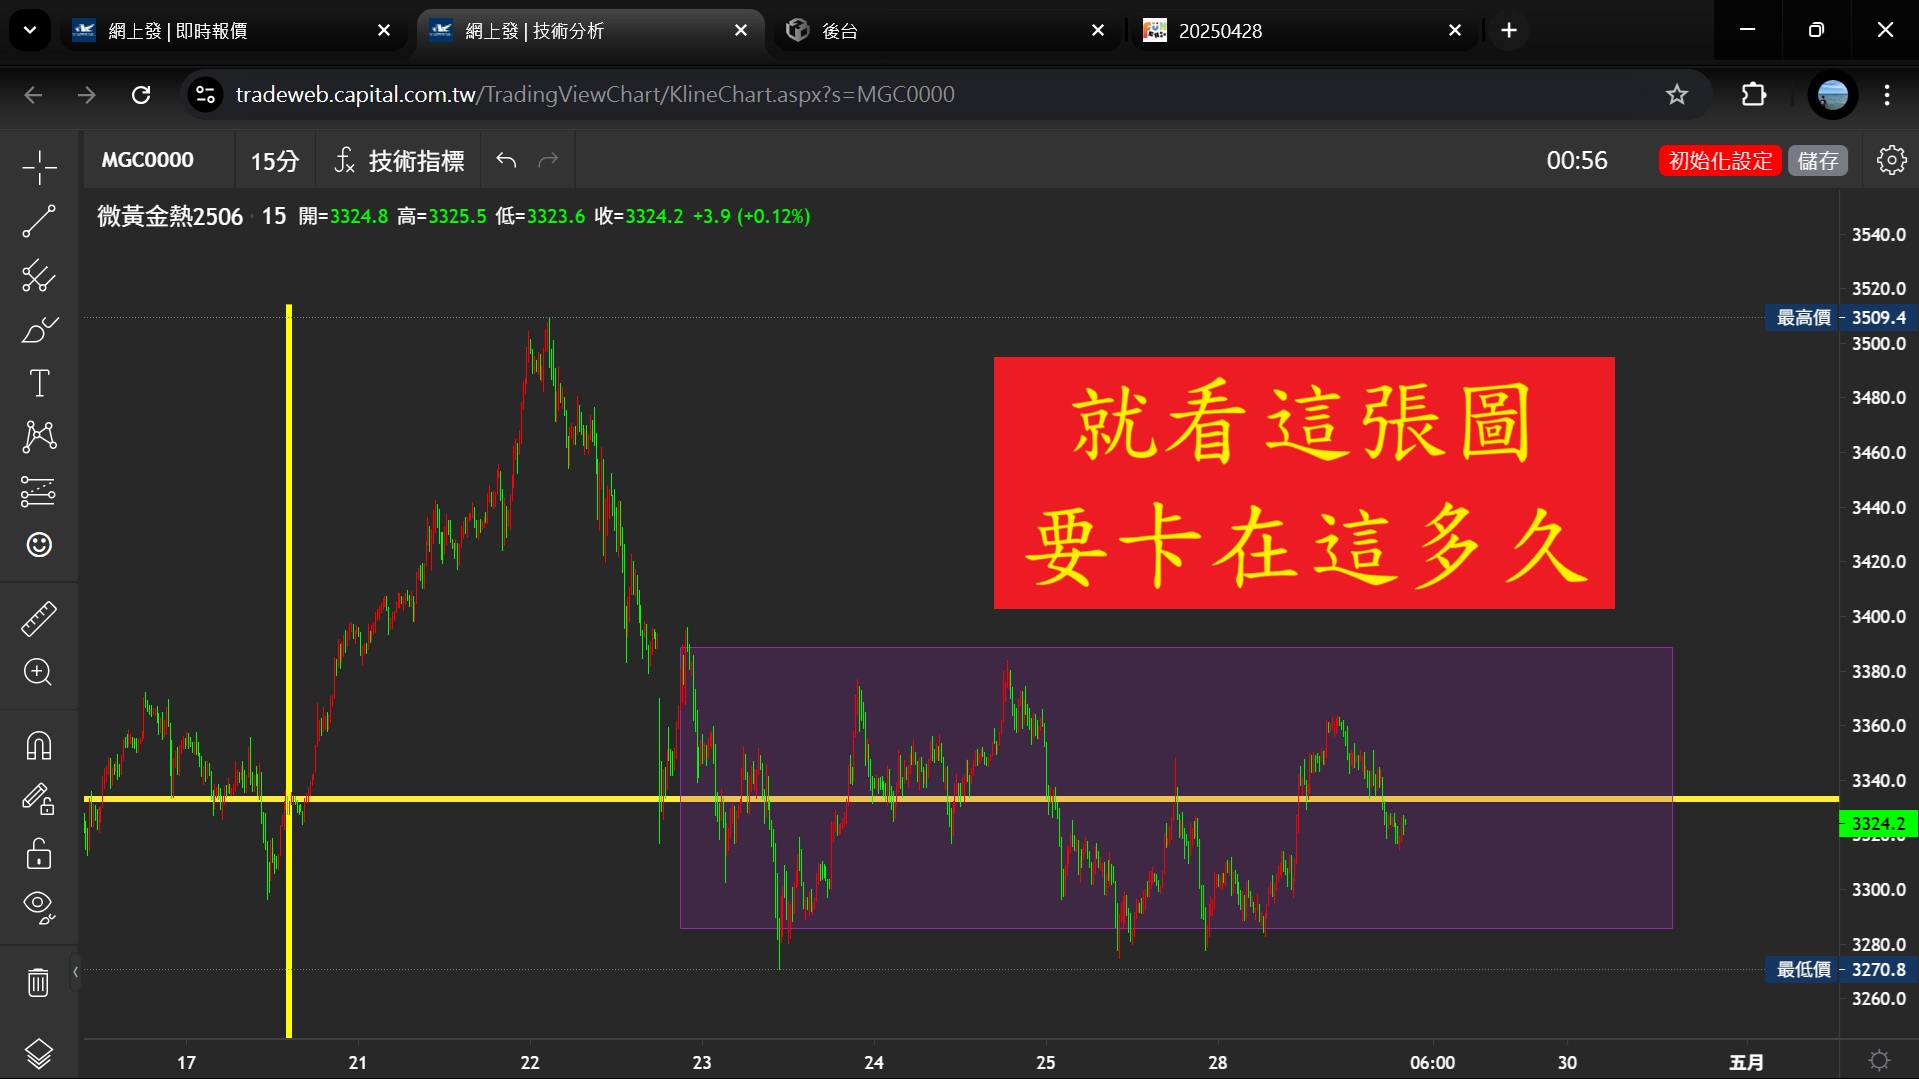Switch to the 網上發 即時報價 tab
This screenshot has height=1079, width=1919.
pos(230,31)
